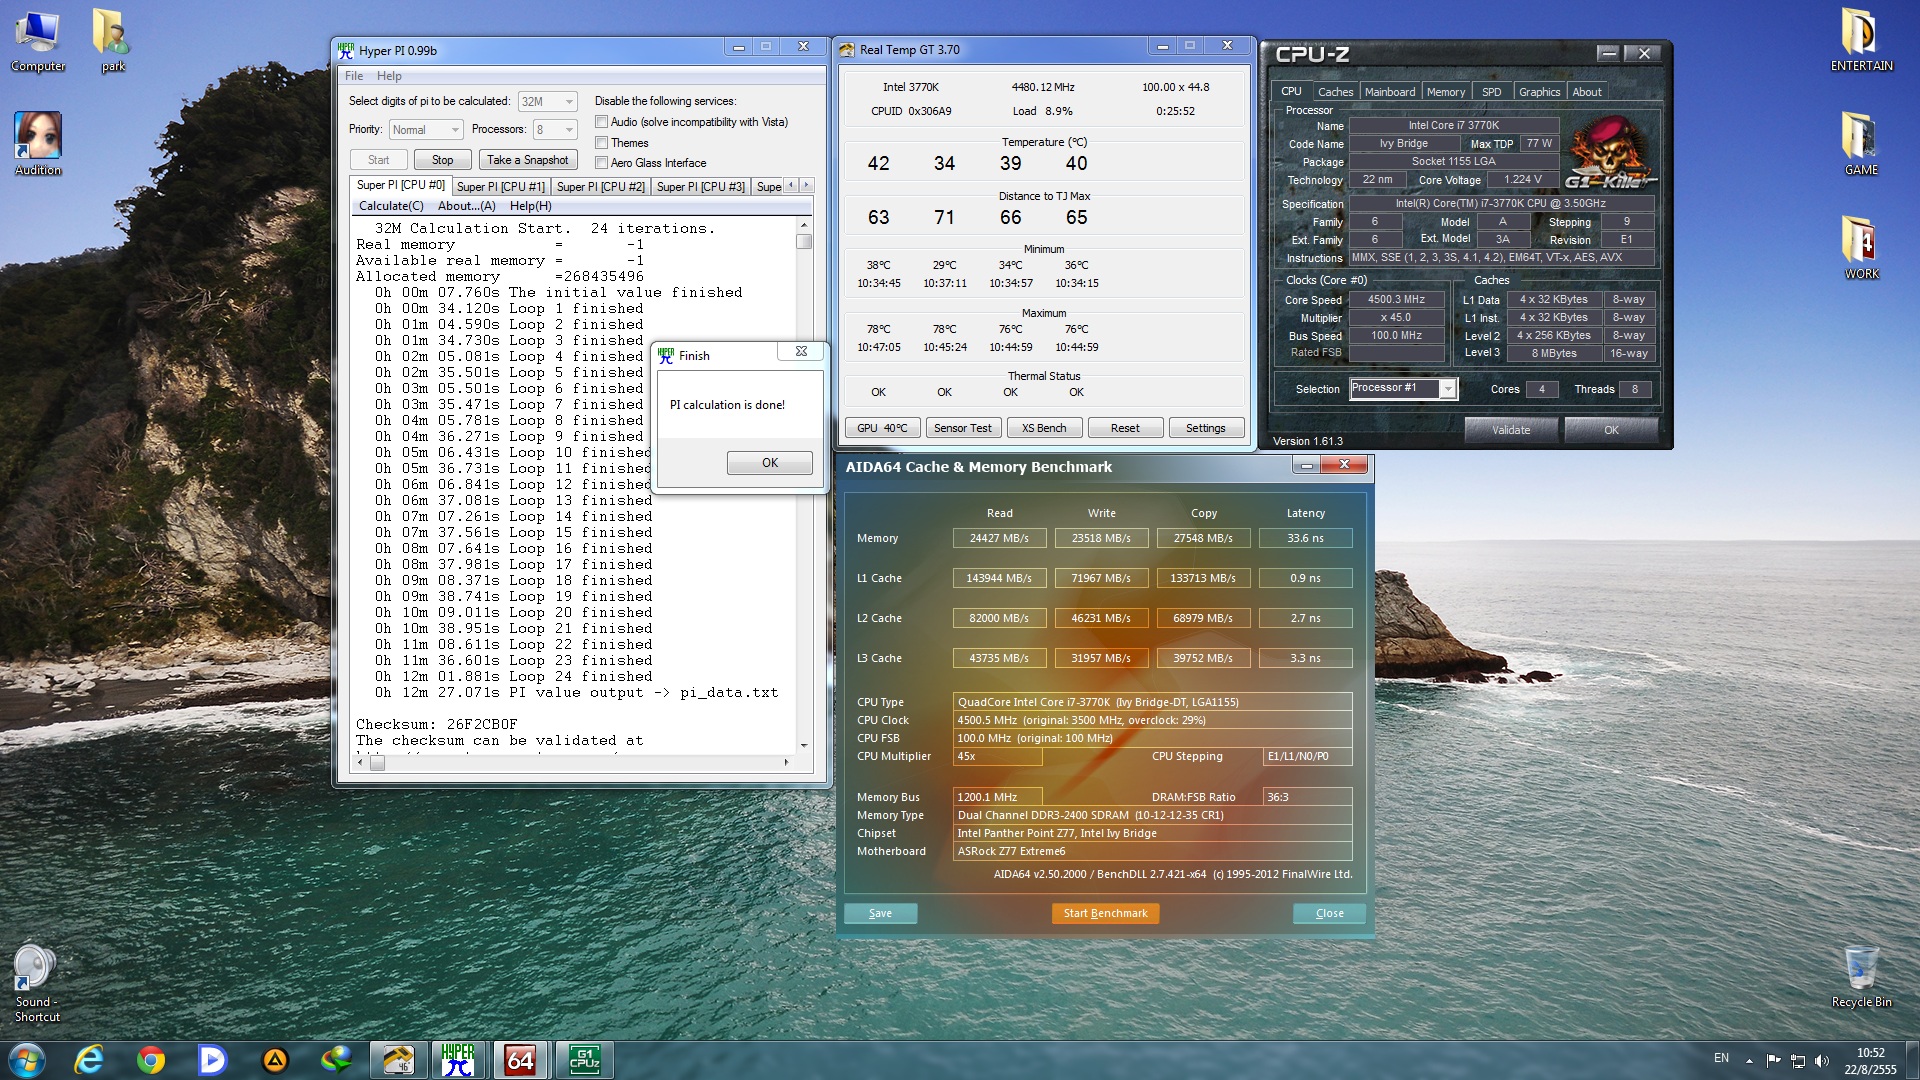The width and height of the screenshot is (1920, 1080).
Task: Click the volume icon in system tray
Action: [x=1821, y=1060]
